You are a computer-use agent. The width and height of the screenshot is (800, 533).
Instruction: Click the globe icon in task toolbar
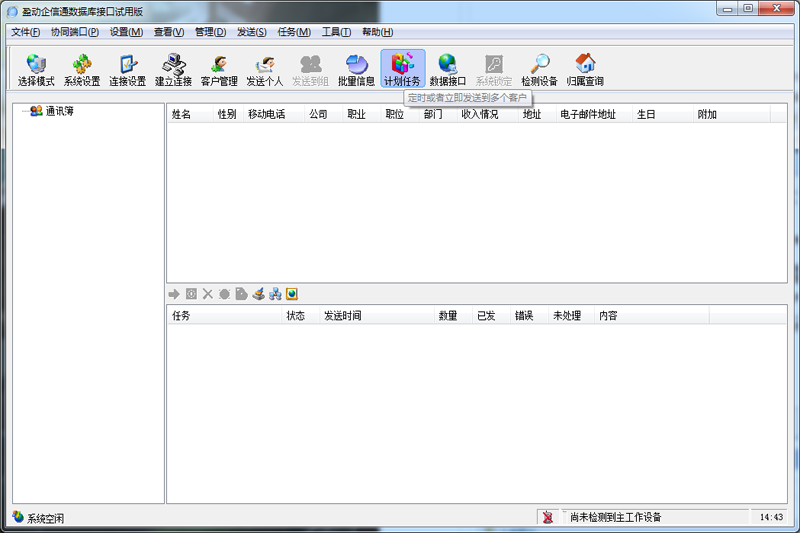(x=292, y=294)
